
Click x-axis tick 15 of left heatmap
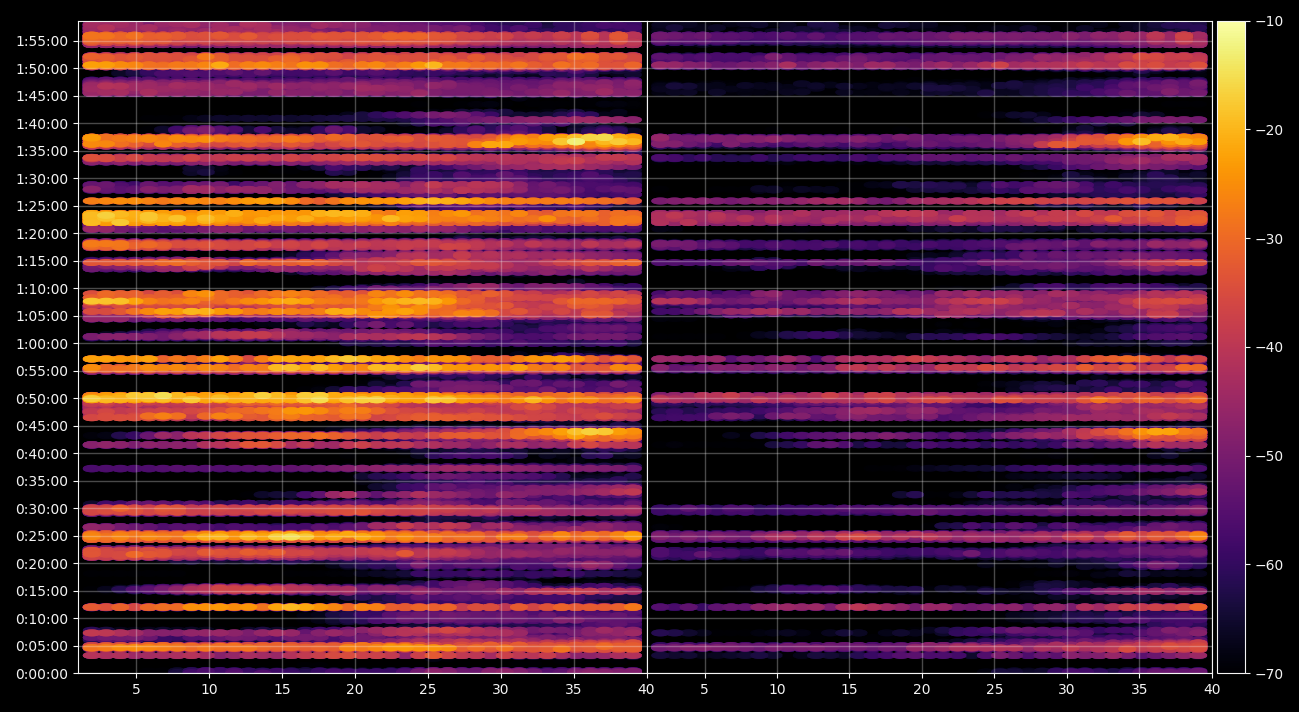282,689
